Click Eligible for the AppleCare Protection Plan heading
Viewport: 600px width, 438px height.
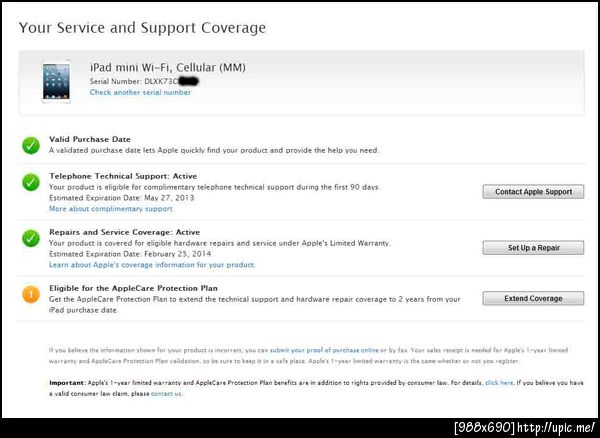pos(134,288)
